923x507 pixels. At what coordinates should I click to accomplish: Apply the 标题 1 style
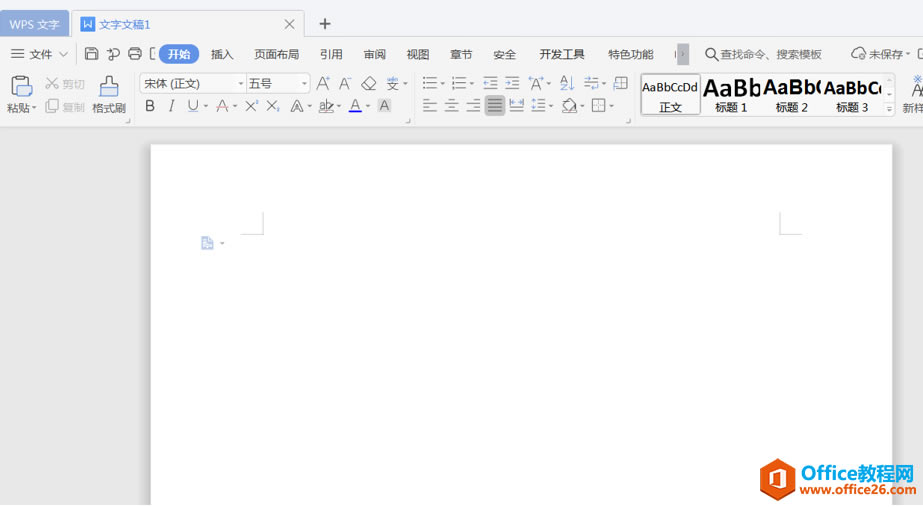(x=731, y=94)
